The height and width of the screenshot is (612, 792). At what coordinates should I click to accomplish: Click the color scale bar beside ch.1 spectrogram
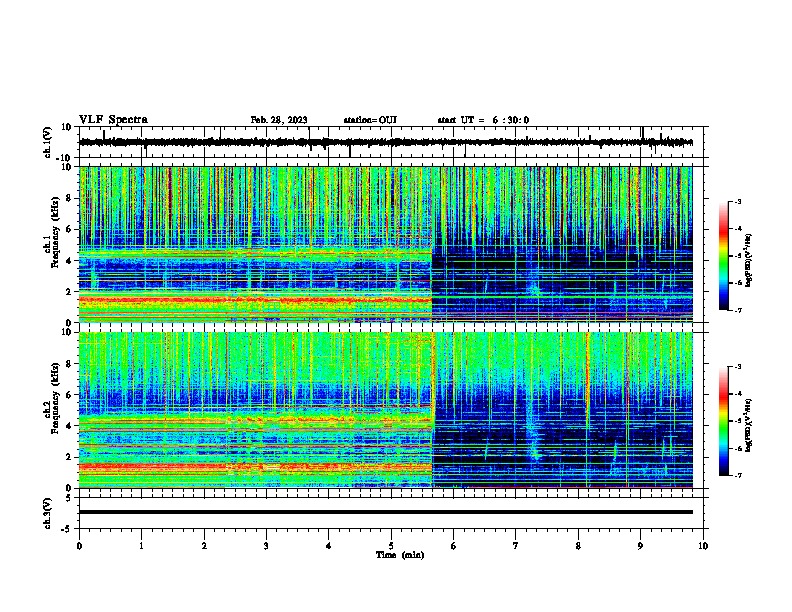tap(723, 255)
